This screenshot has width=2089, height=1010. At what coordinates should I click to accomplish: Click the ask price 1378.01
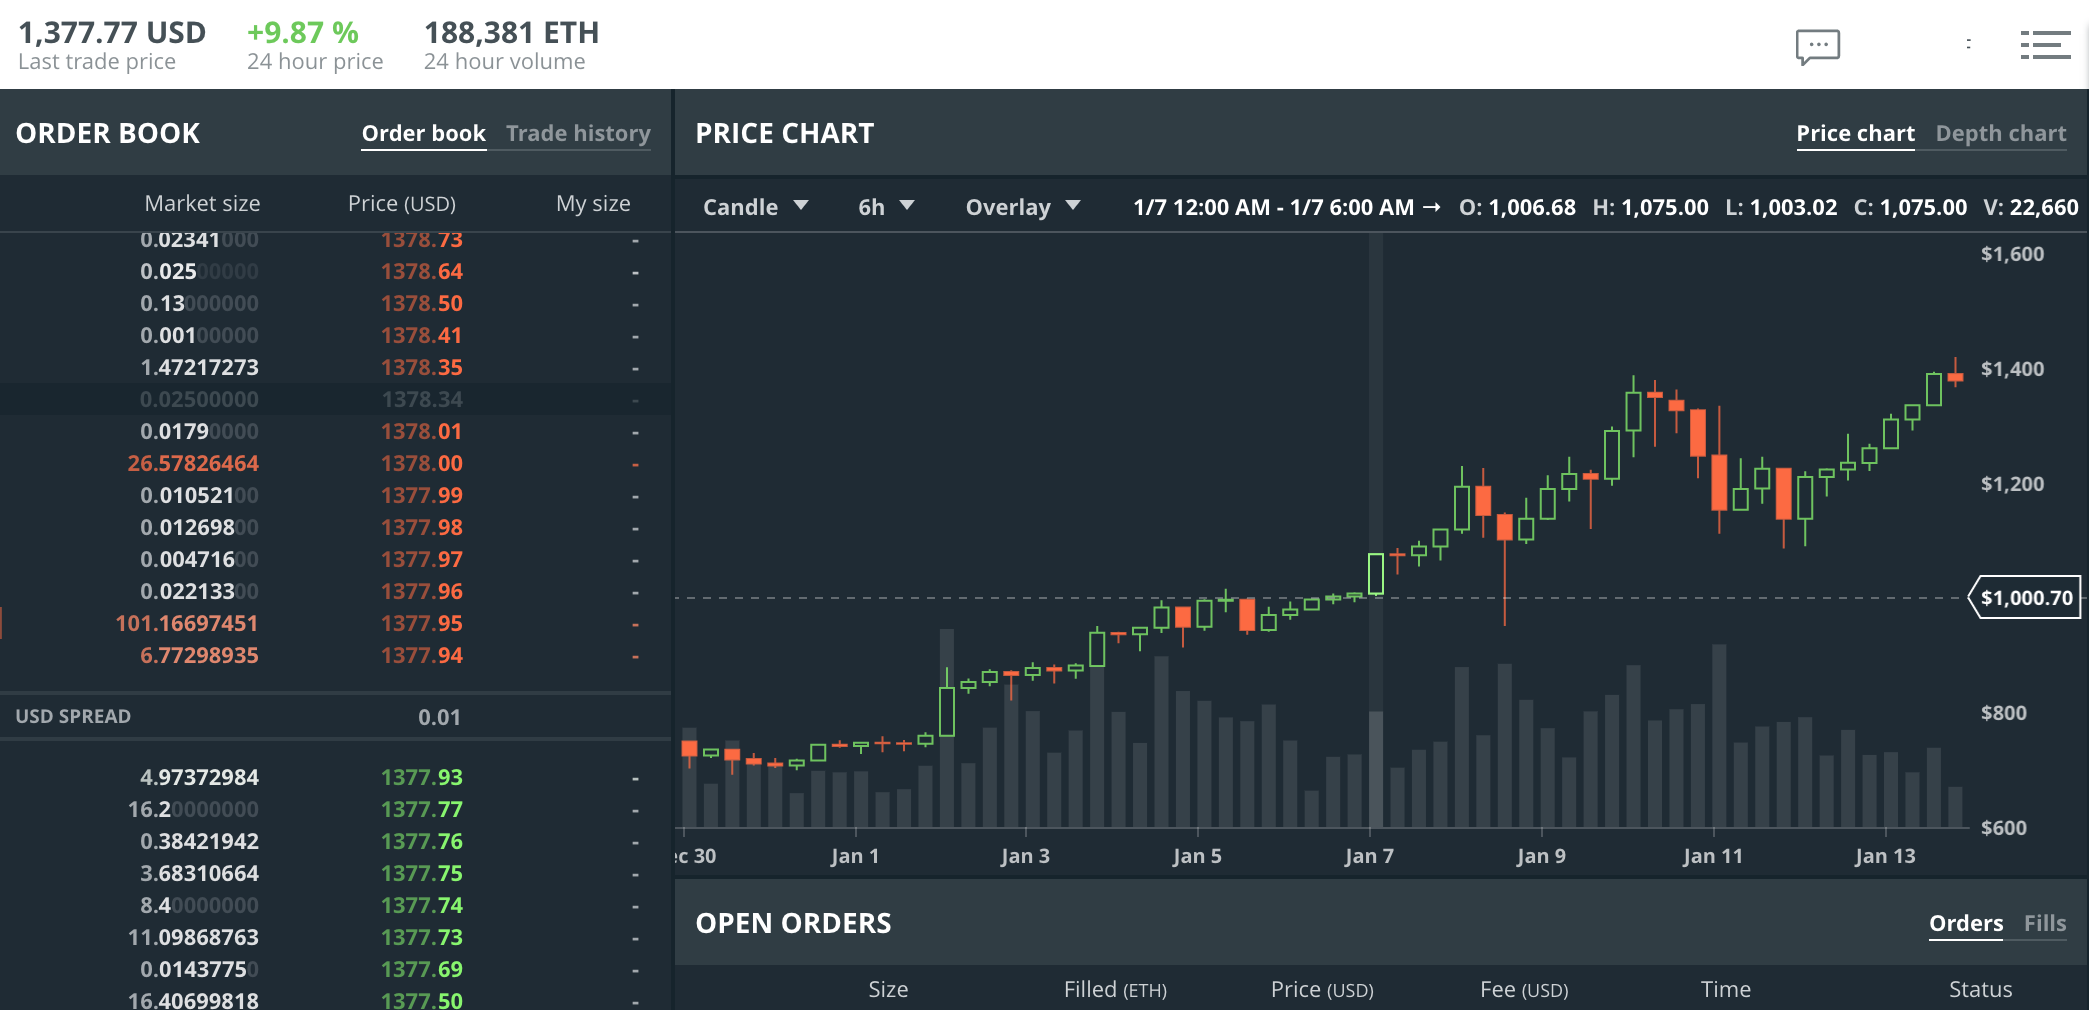click(422, 431)
